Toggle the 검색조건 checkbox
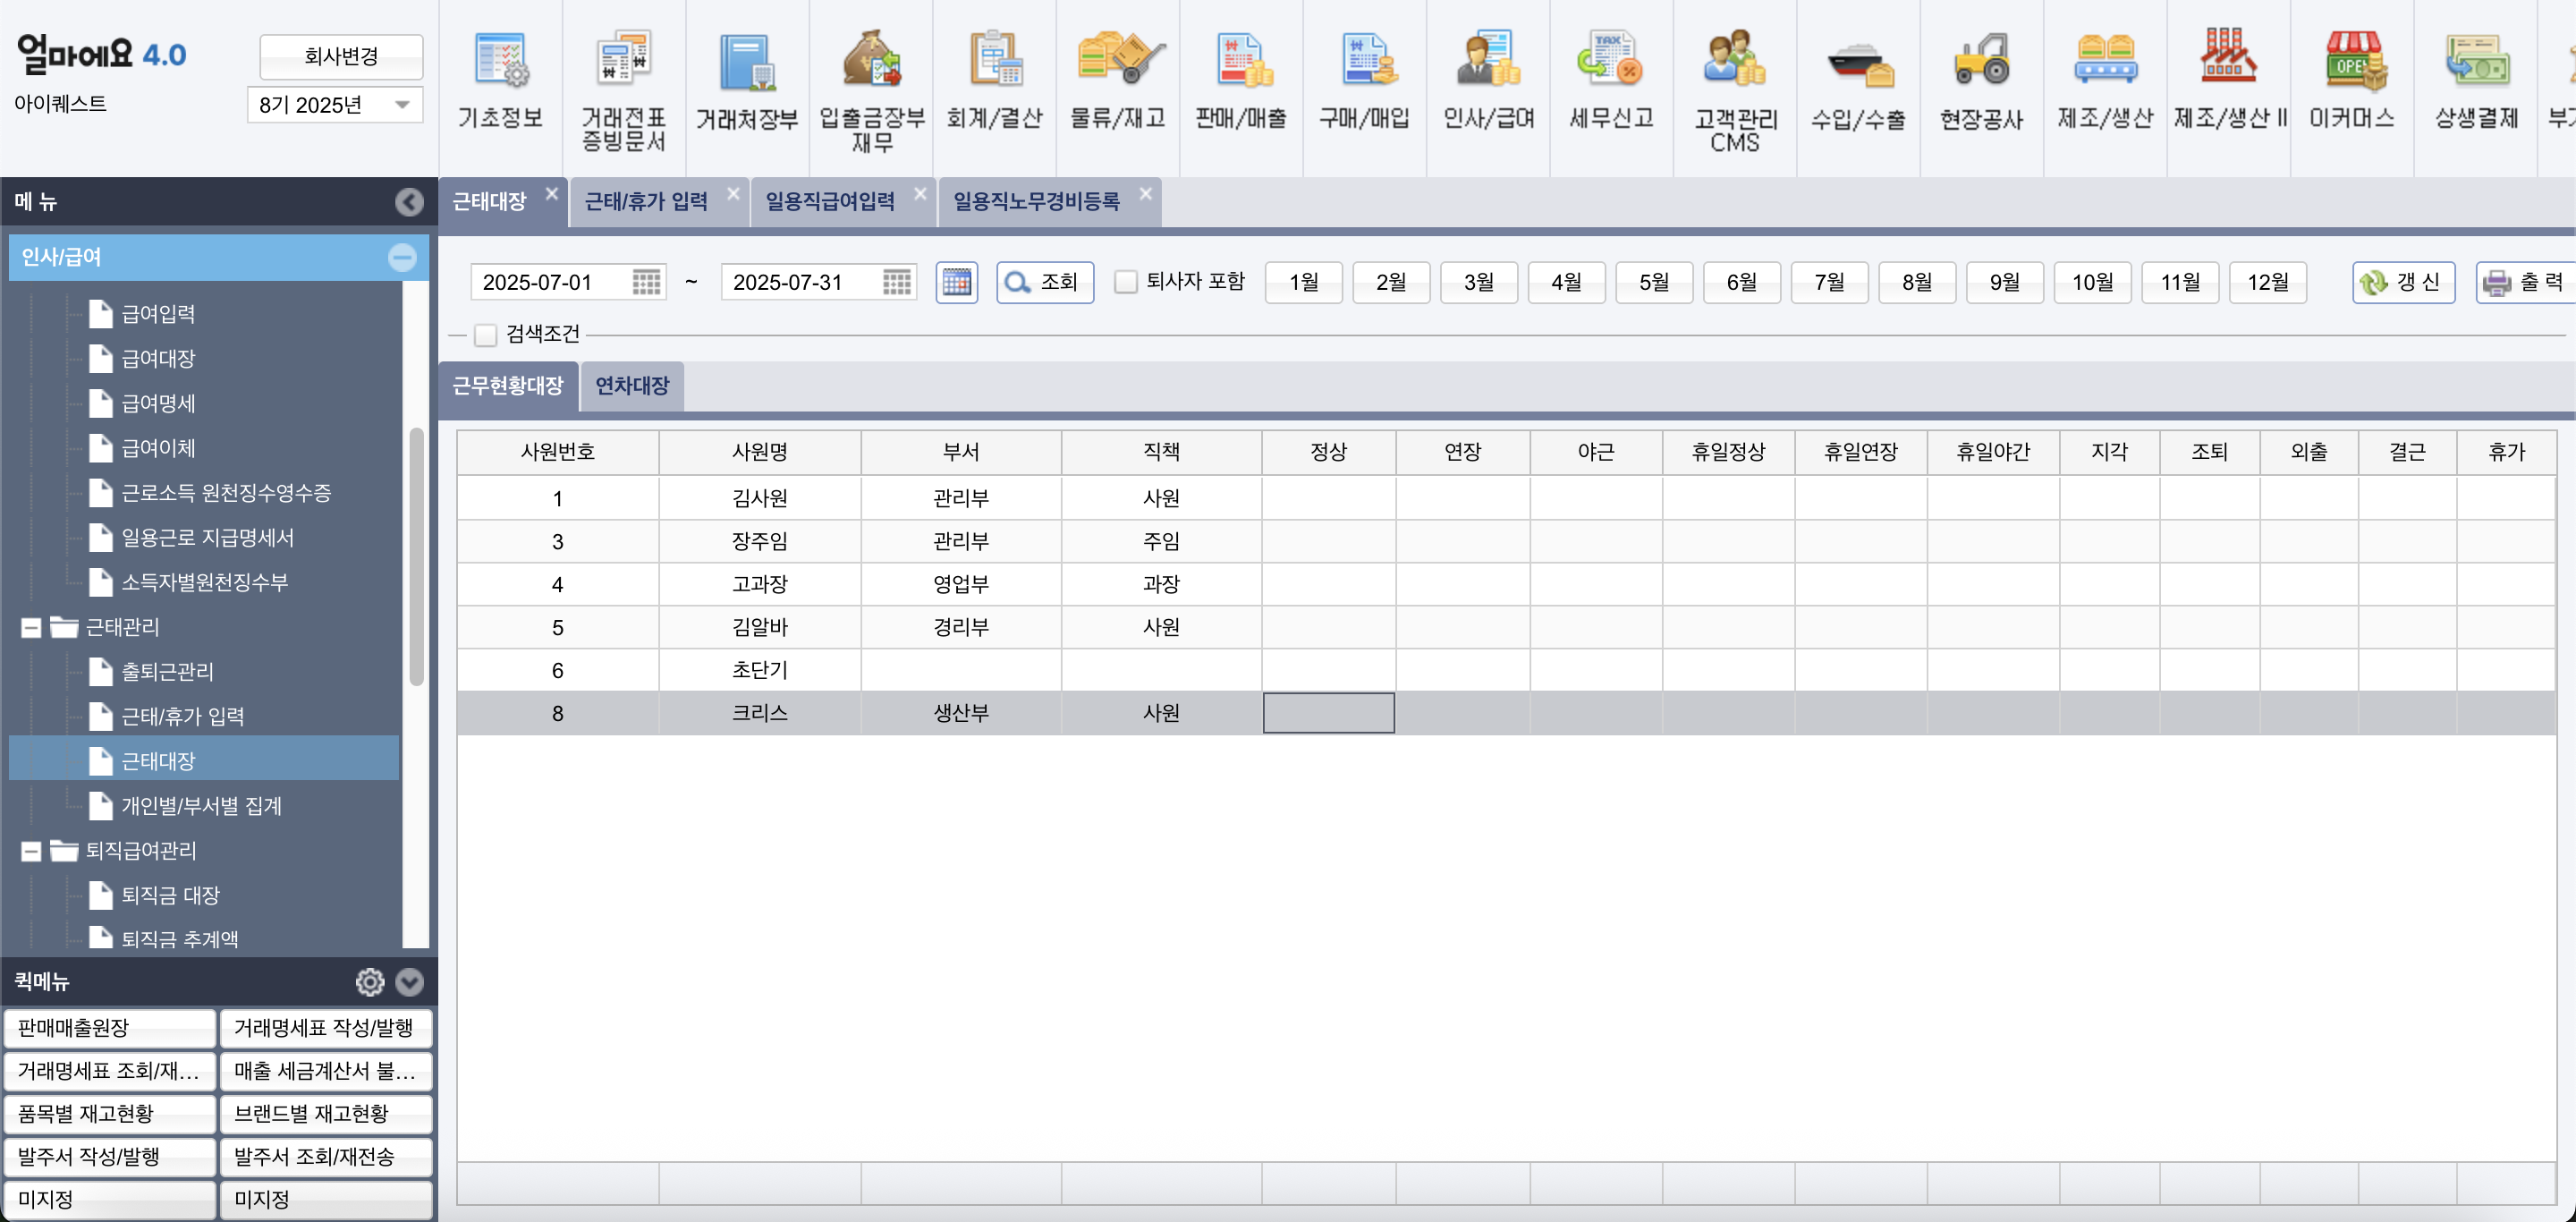 click(x=486, y=334)
